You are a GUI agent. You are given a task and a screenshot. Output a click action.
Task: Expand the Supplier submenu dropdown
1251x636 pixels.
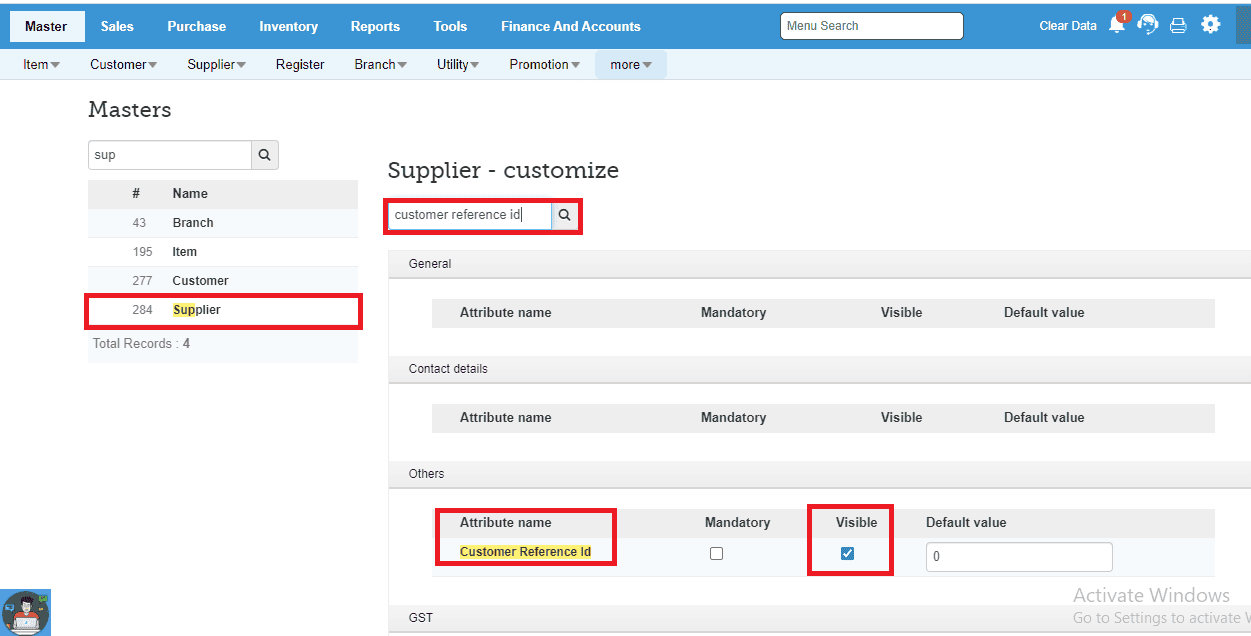coord(216,65)
